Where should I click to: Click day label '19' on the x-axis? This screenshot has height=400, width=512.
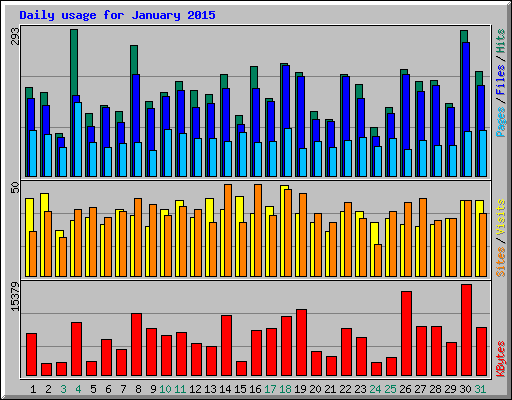click(x=300, y=389)
